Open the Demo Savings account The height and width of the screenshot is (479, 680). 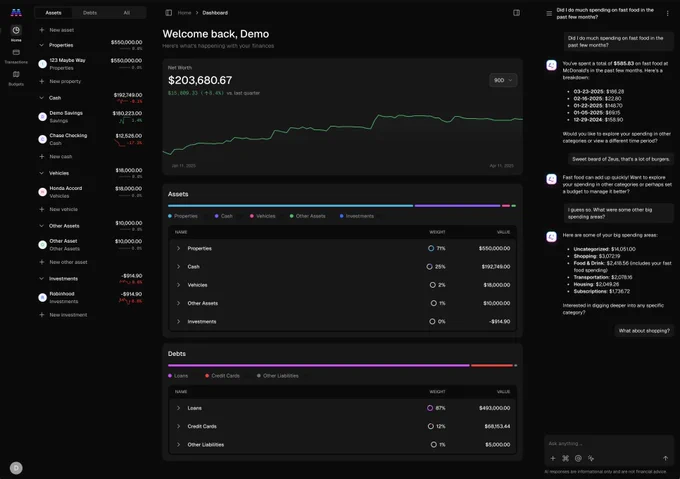90,117
